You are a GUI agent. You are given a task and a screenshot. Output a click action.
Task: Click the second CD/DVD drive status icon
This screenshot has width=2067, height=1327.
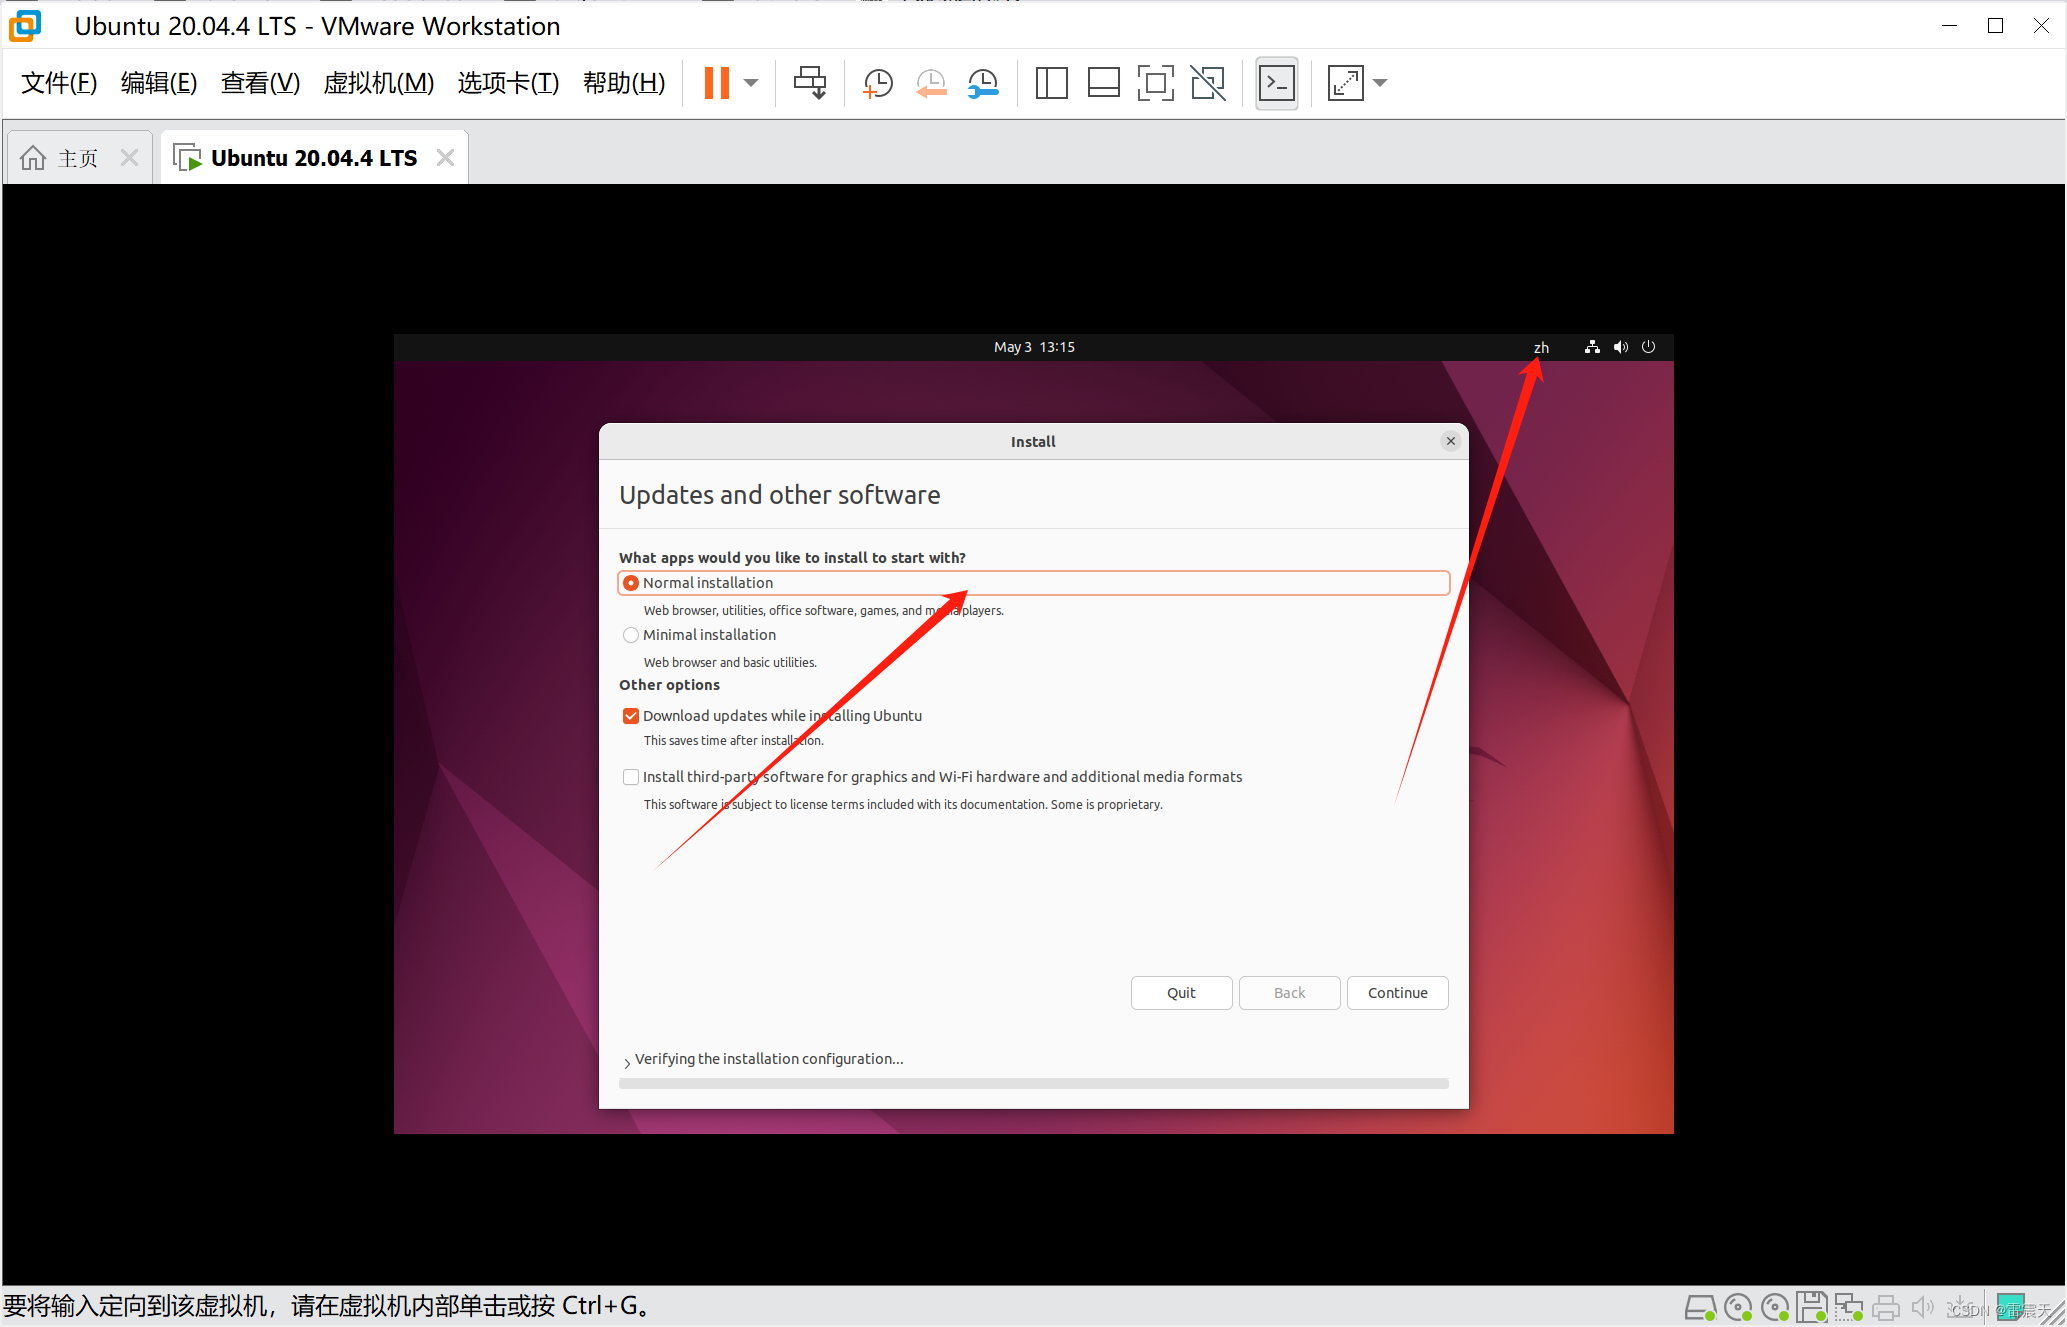point(1775,1307)
